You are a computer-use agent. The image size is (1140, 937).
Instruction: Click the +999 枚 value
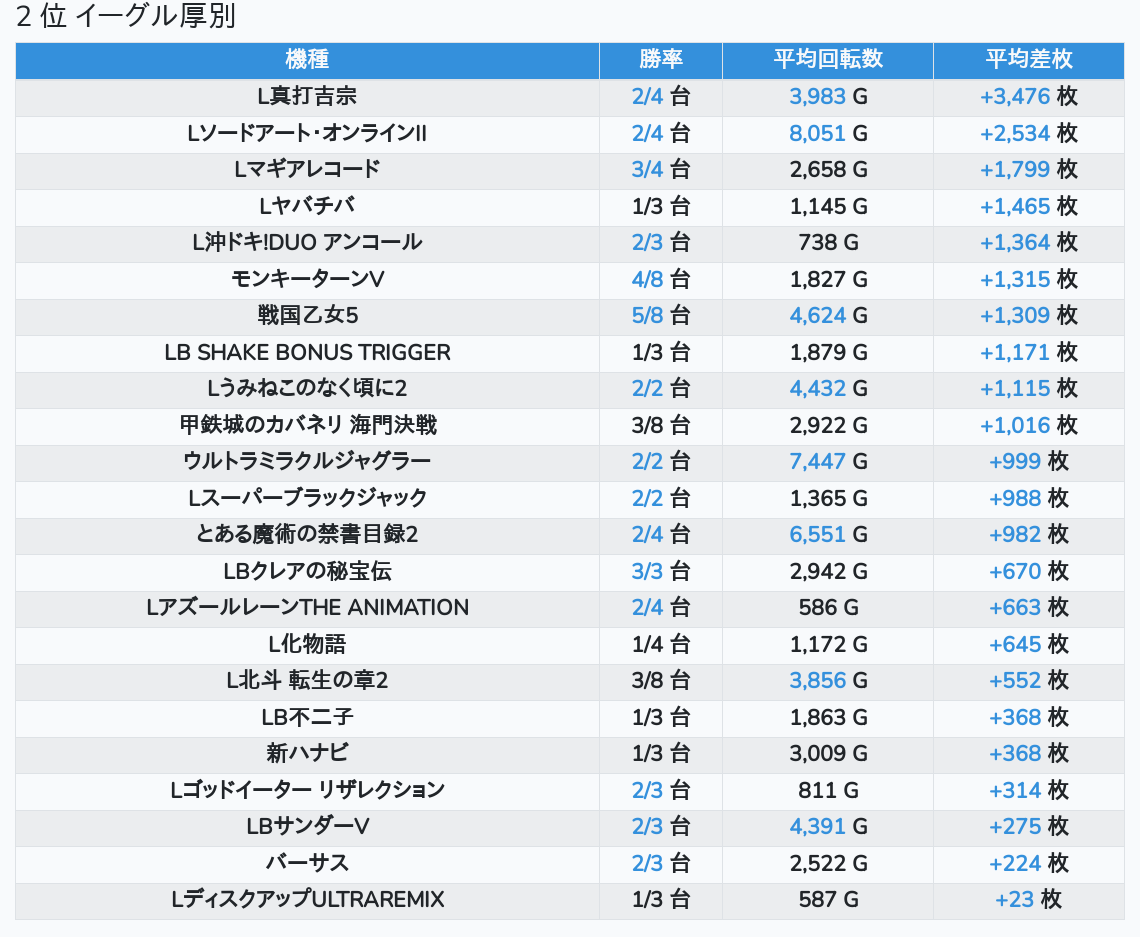[x=1028, y=462]
